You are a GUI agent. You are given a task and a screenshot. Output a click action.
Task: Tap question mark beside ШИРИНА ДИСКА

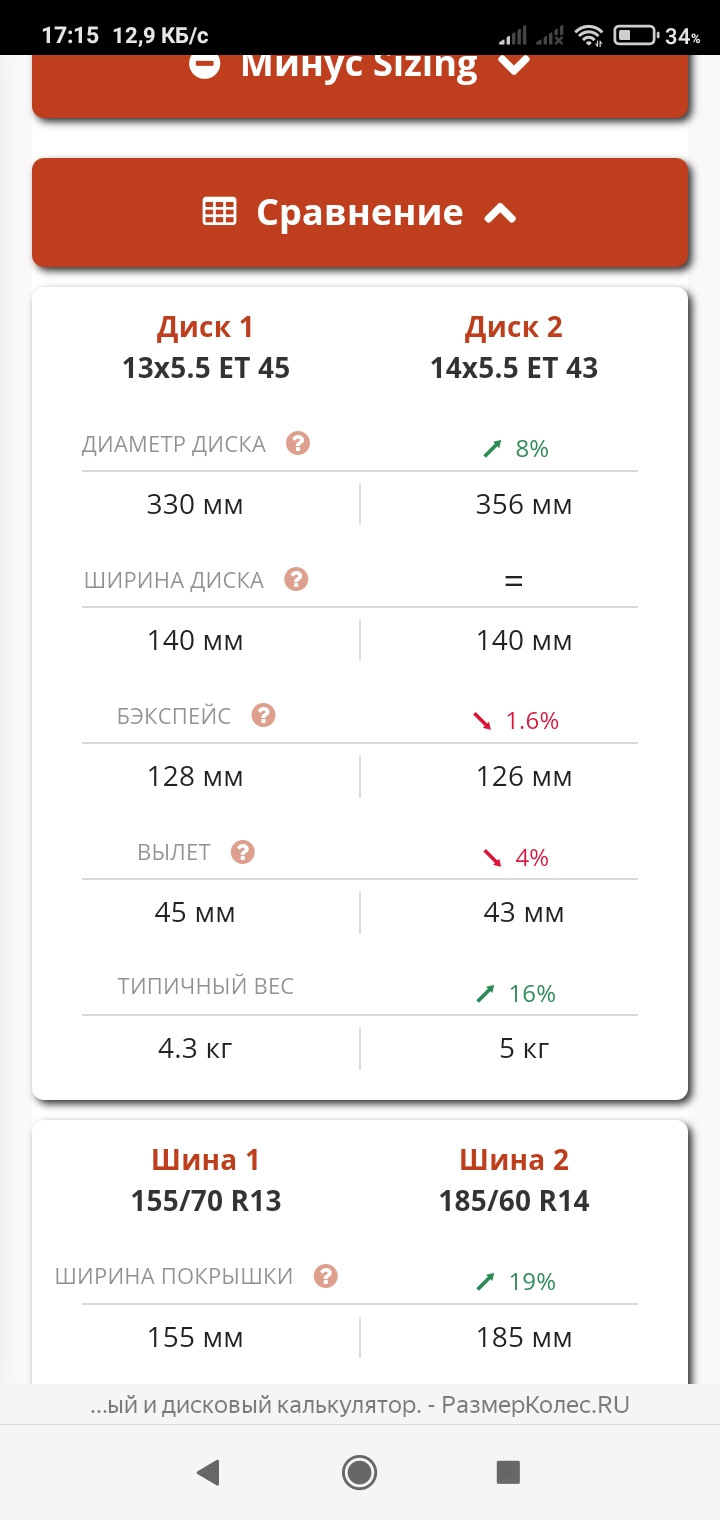click(x=295, y=579)
